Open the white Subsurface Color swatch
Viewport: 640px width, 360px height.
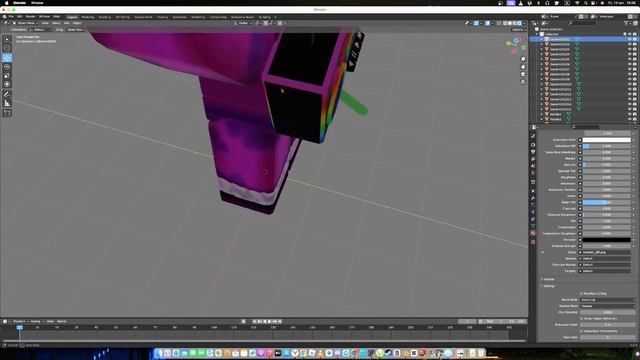click(x=606, y=140)
